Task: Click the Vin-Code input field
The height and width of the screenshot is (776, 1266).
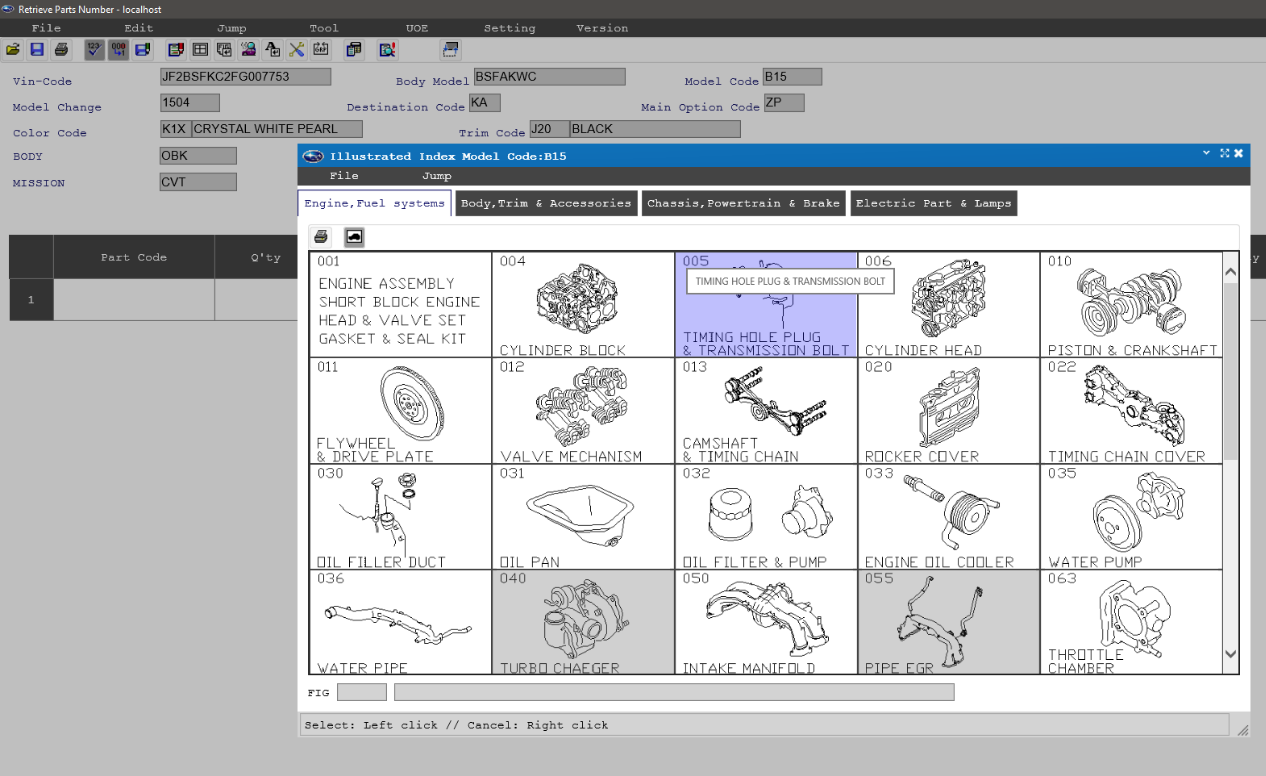Action: click(245, 77)
